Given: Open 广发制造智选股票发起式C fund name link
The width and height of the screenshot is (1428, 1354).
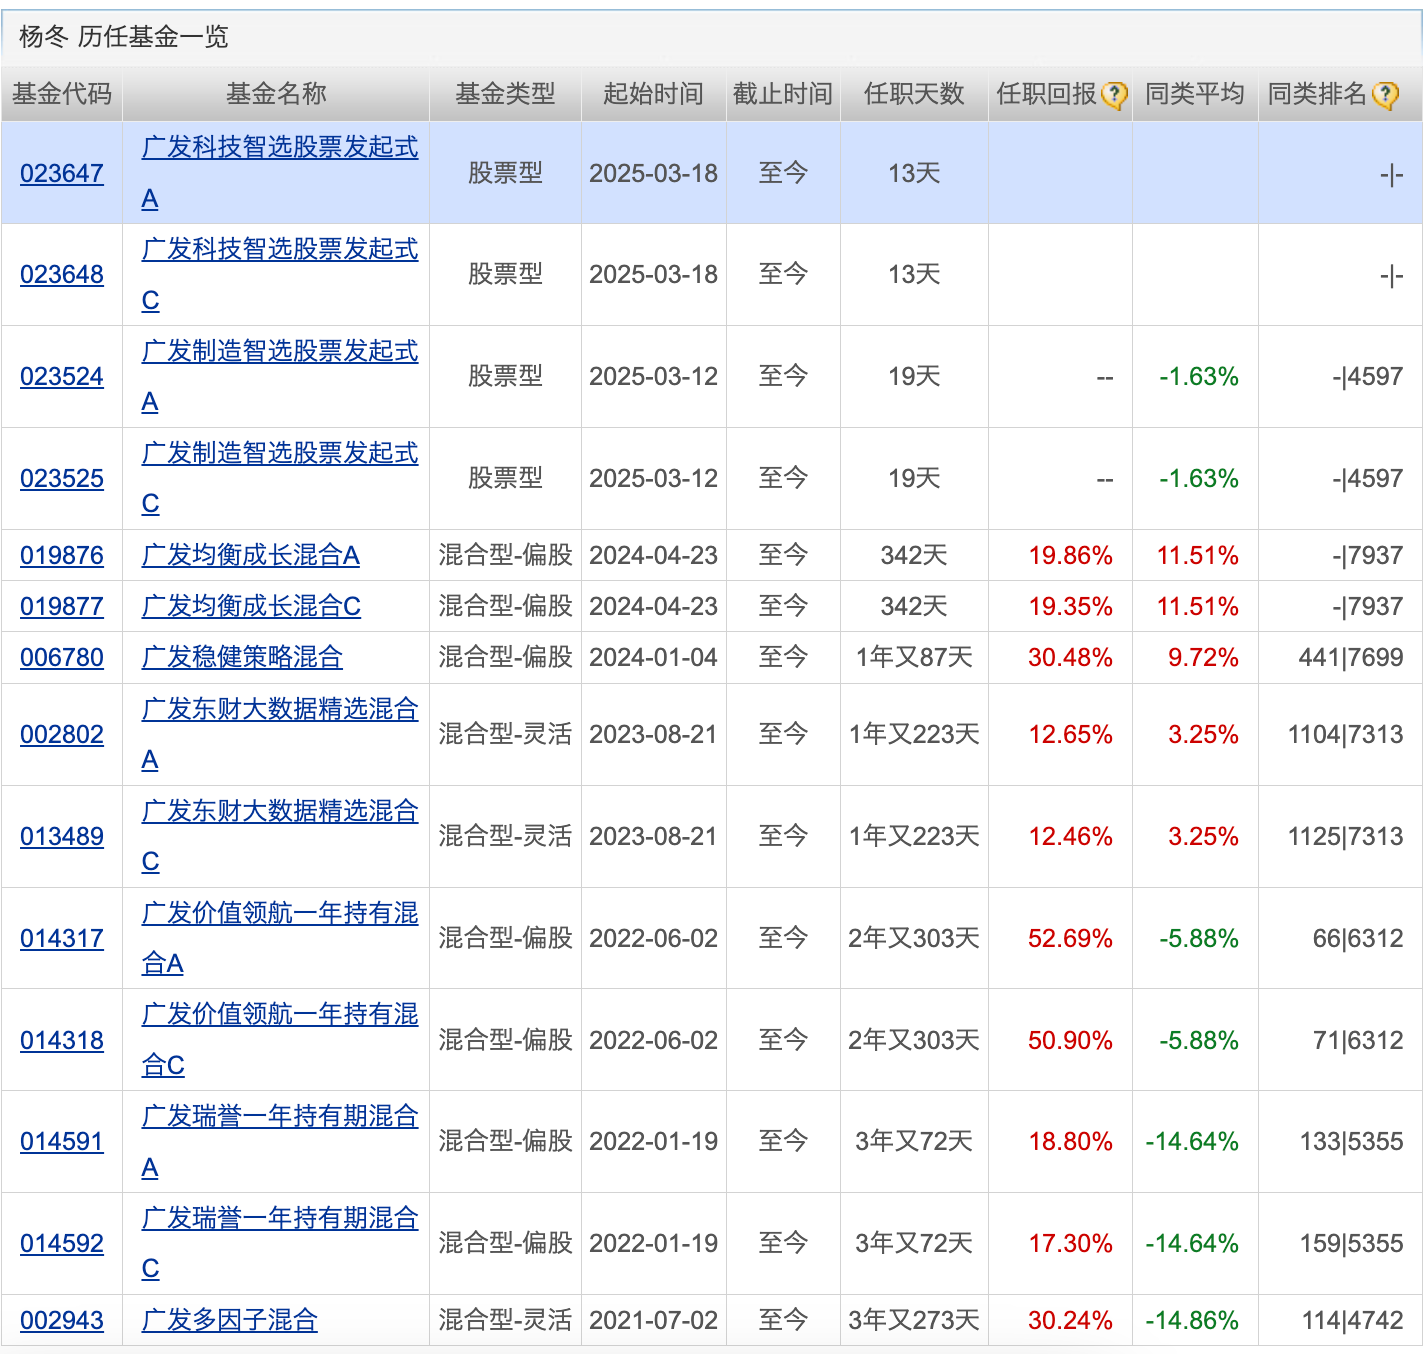Looking at the screenshot, I should click(x=280, y=478).
